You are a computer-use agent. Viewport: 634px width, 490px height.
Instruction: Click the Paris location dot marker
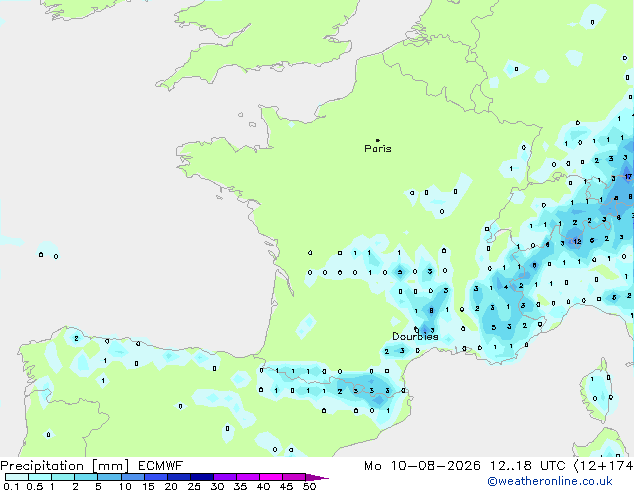tap(378, 140)
